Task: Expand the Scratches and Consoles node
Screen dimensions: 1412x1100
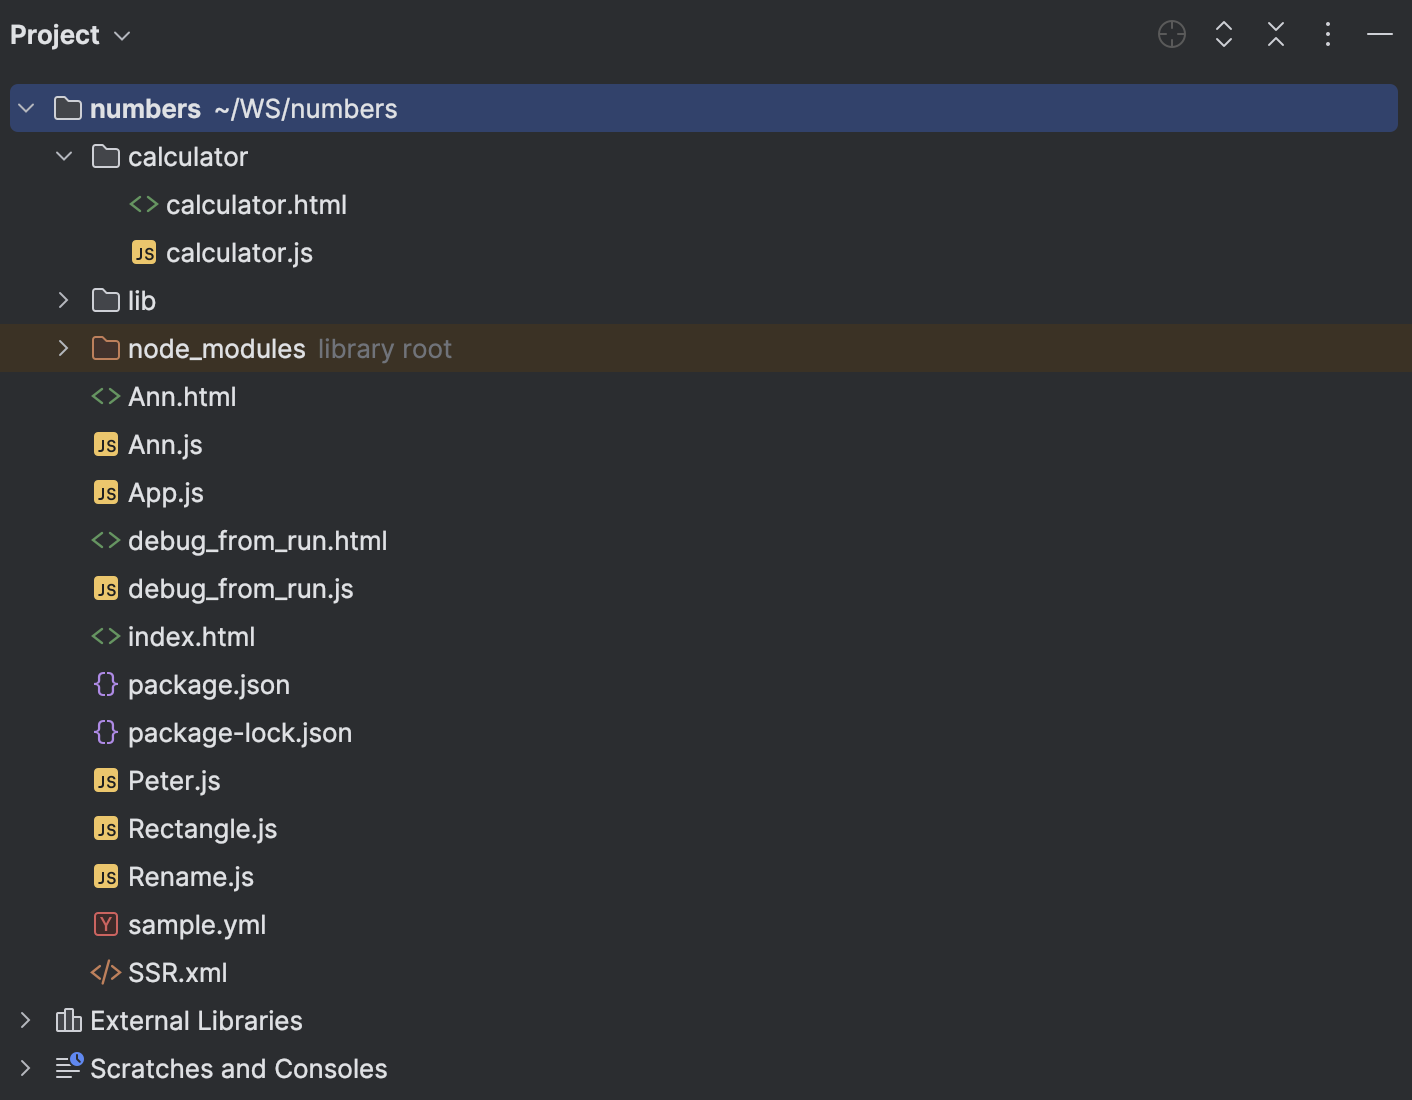Action: pyautogui.click(x=25, y=1068)
